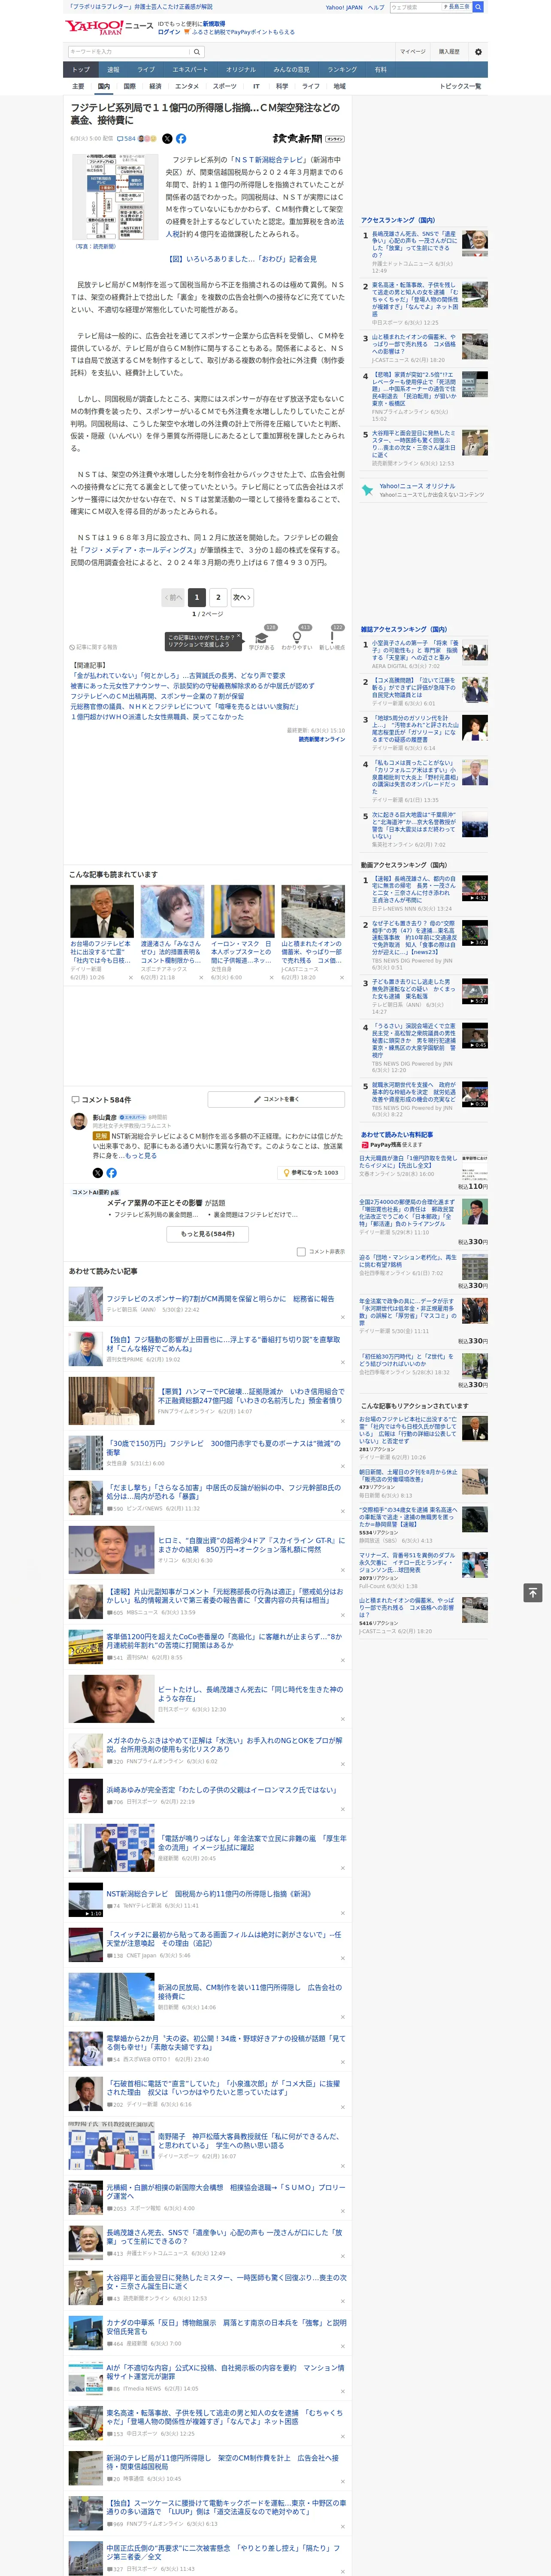Select the ランキング navigation tab

tap(342, 70)
